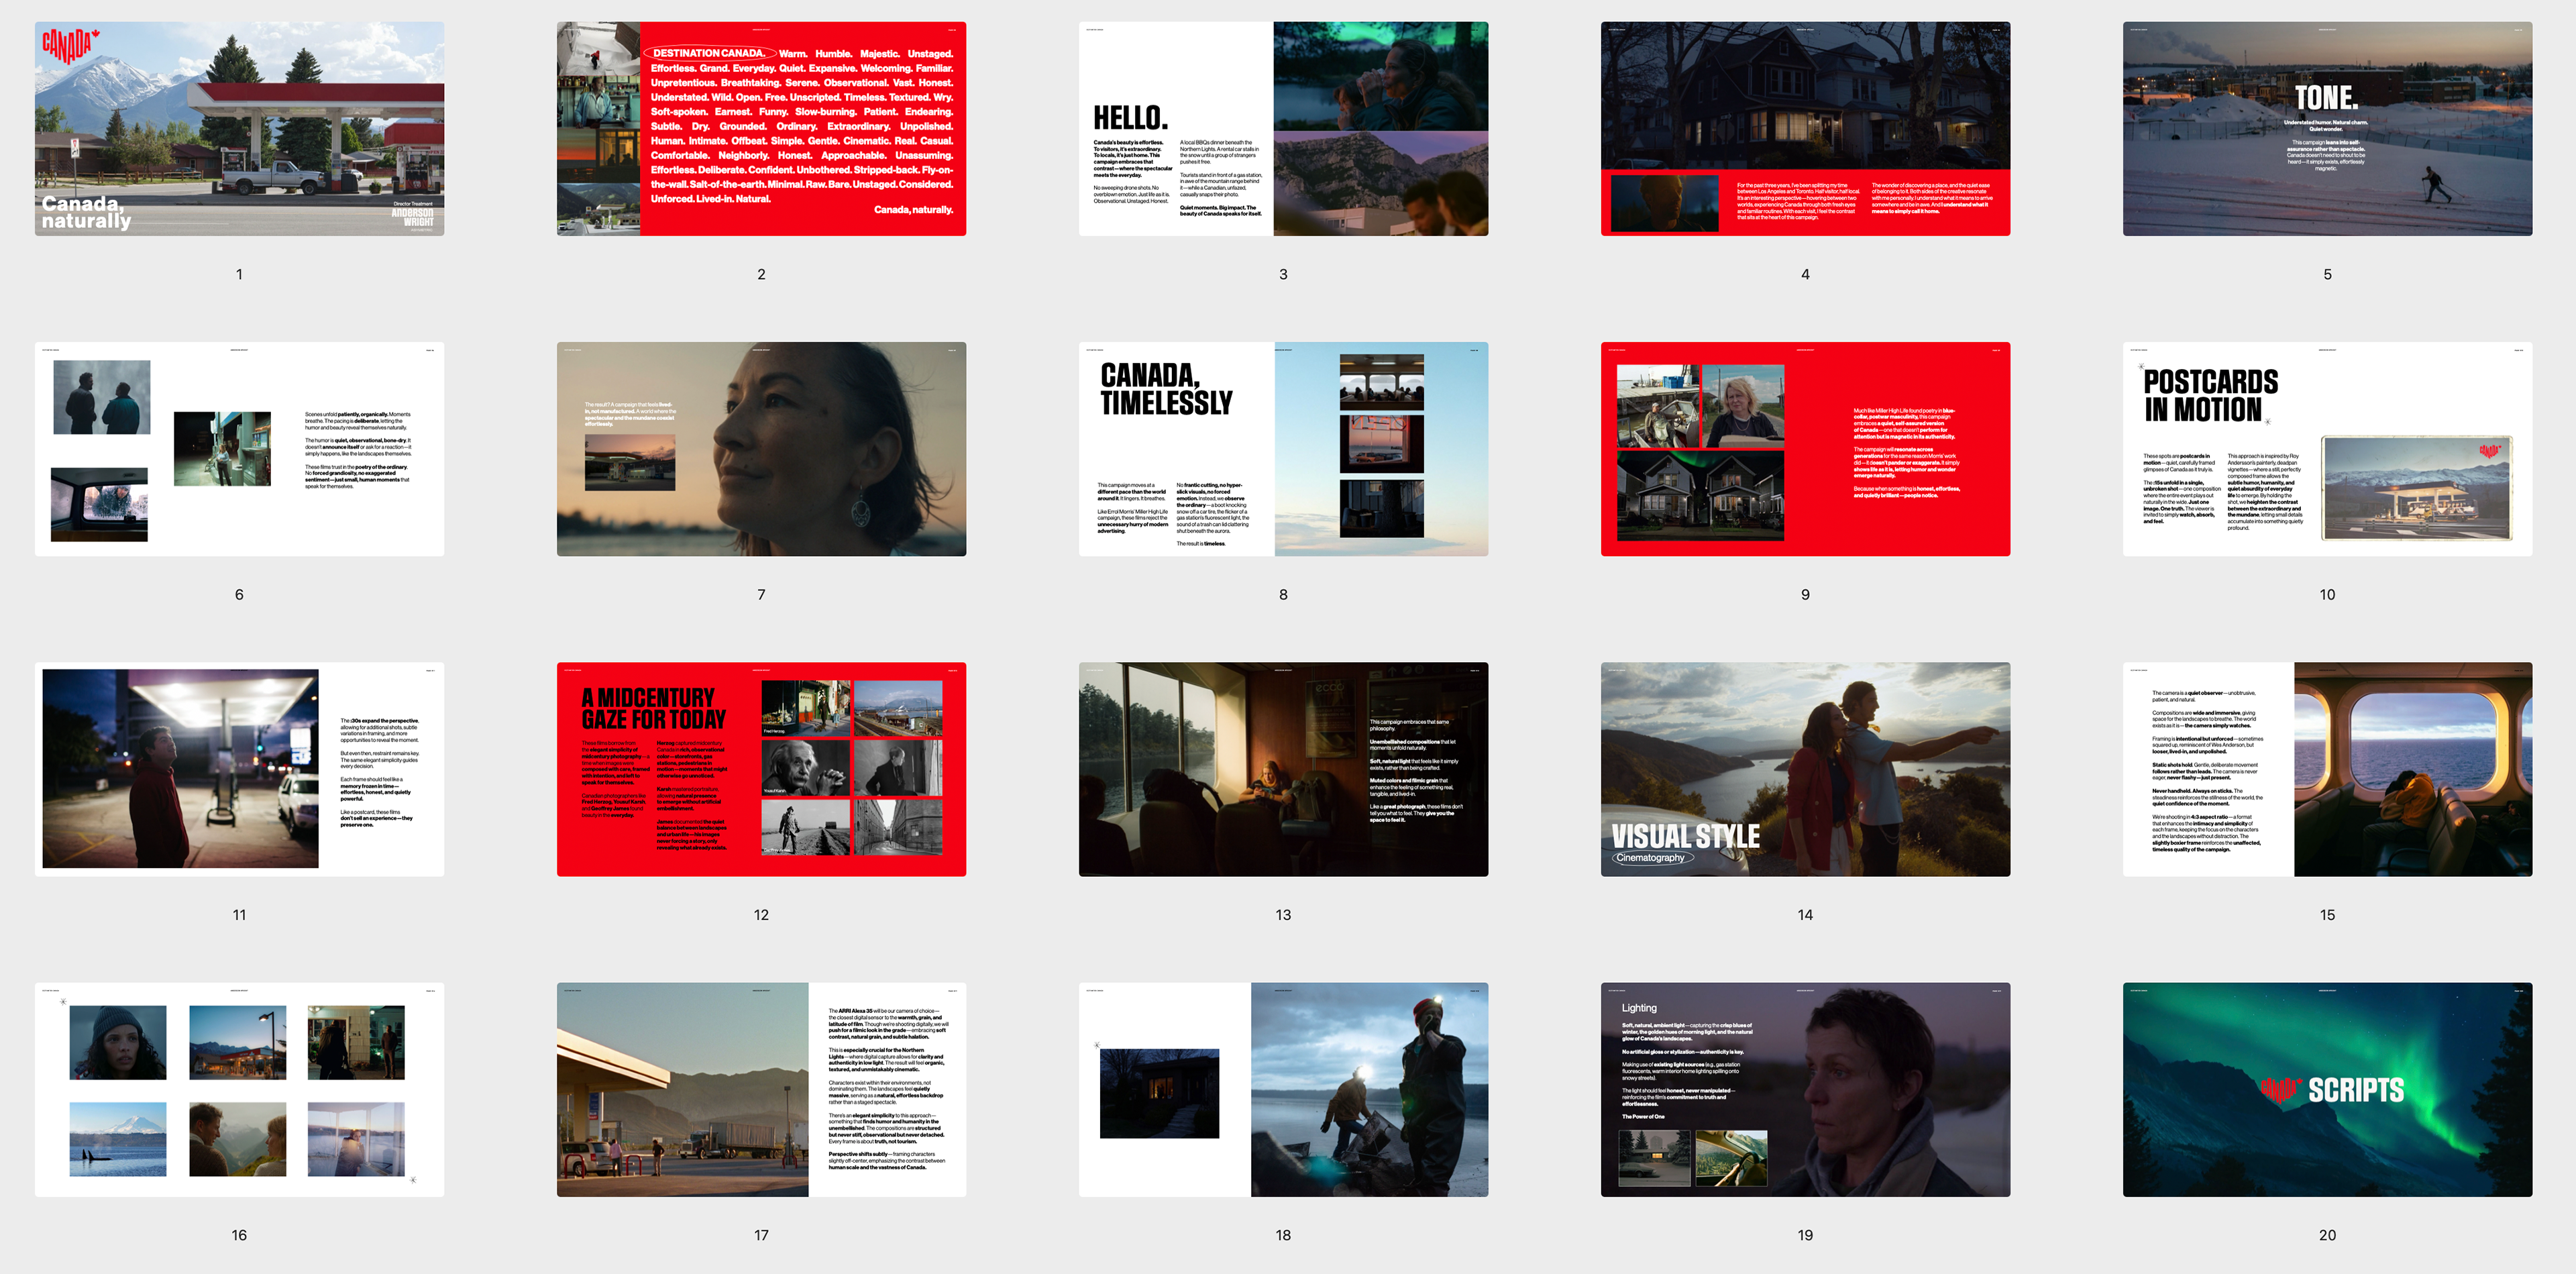This screenshot has width=2576, height=1274.
Task: Open slide 18 headlamp fishermen photo
Action: coord(1283,1089)
